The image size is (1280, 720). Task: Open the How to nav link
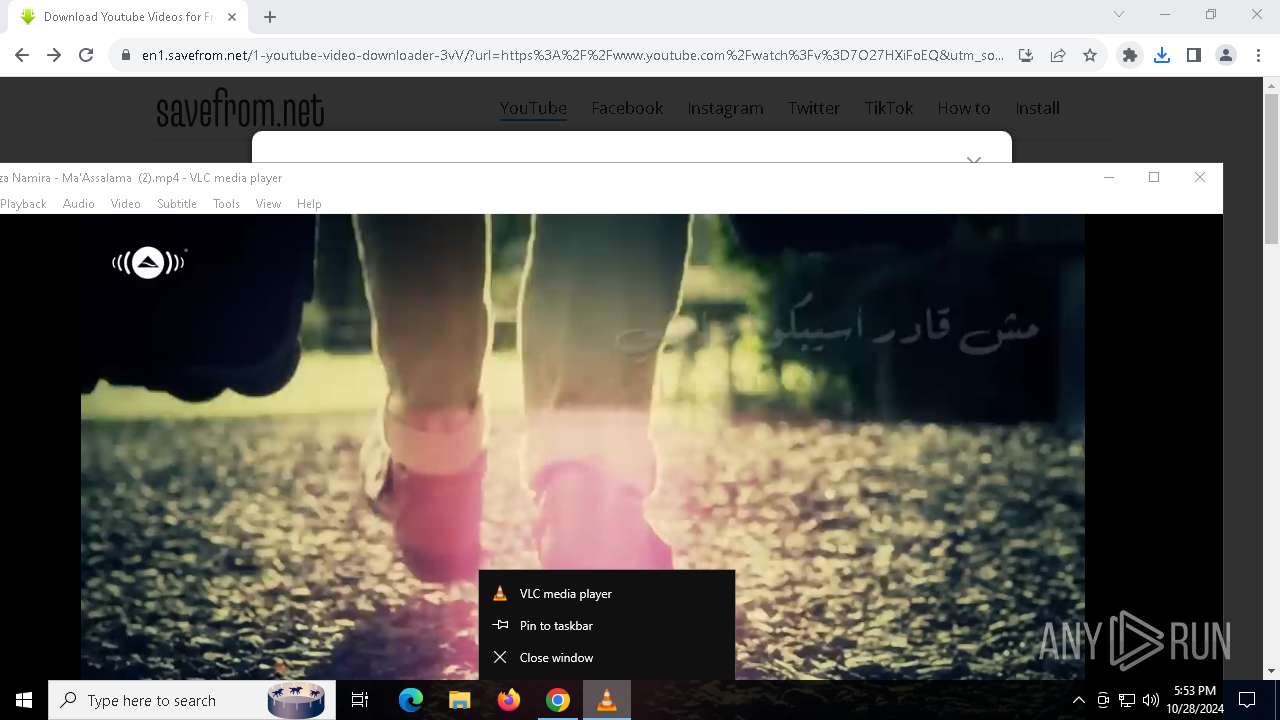click(963, 108)
